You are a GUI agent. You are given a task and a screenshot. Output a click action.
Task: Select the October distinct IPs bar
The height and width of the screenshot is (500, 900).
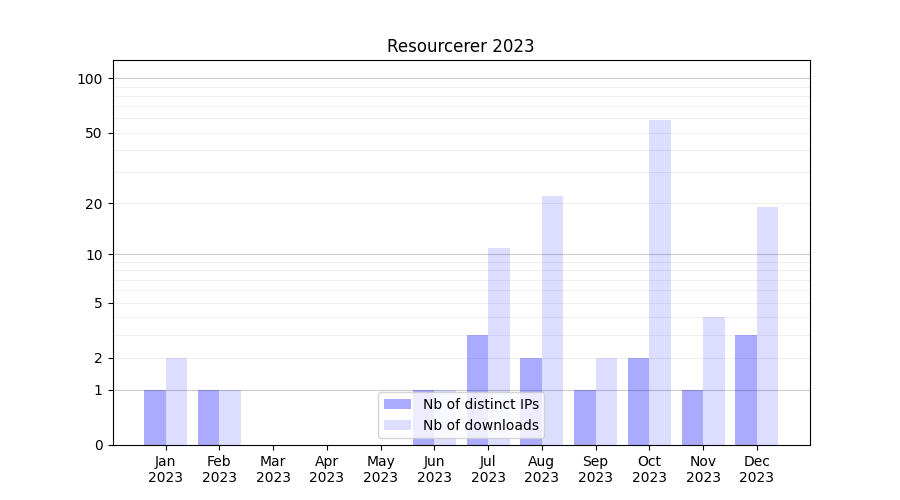click(638, 401)
